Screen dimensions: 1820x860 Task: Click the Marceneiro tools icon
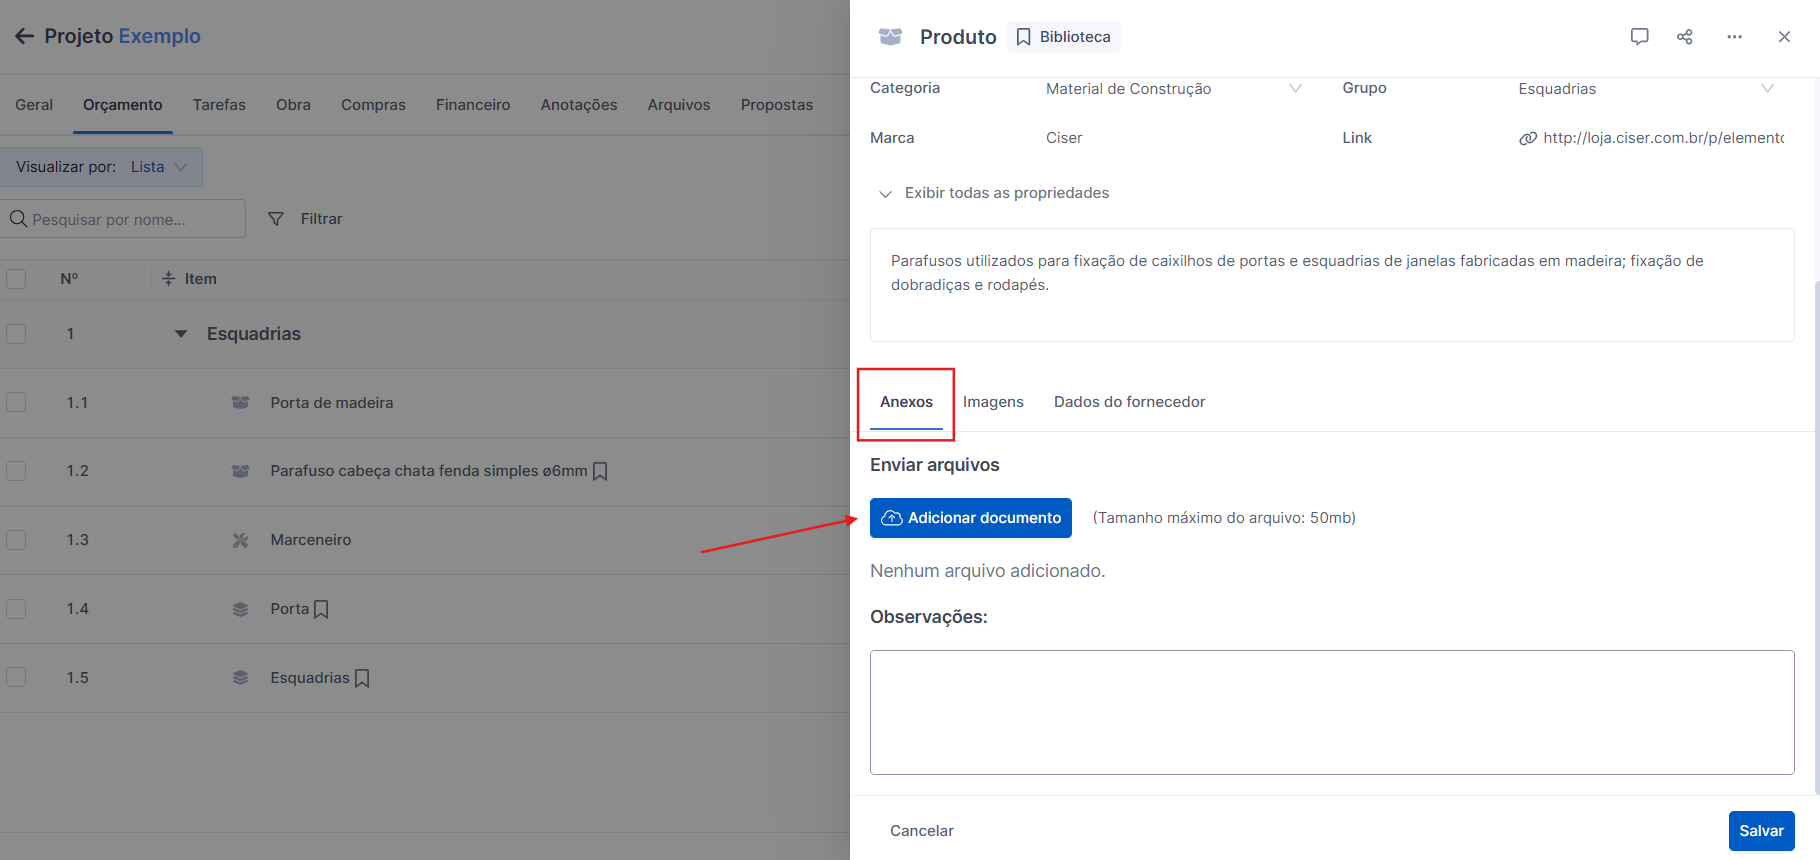[x=240, y=540]
